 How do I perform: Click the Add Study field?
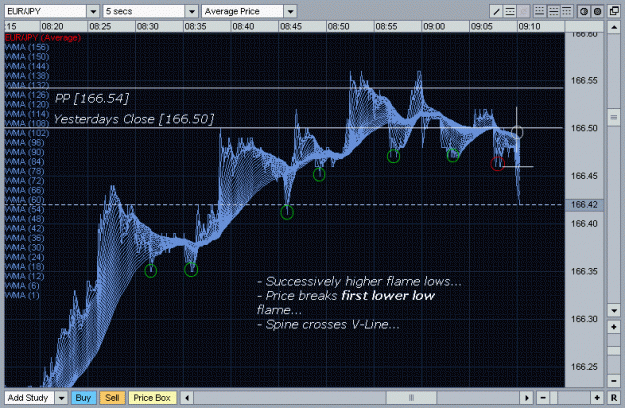29,398
